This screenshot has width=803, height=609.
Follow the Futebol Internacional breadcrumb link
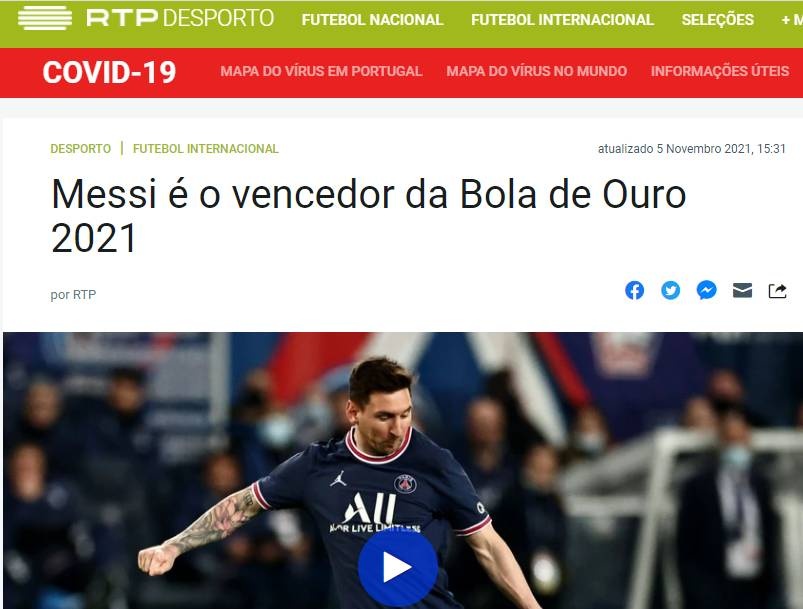tap(205, 149)
